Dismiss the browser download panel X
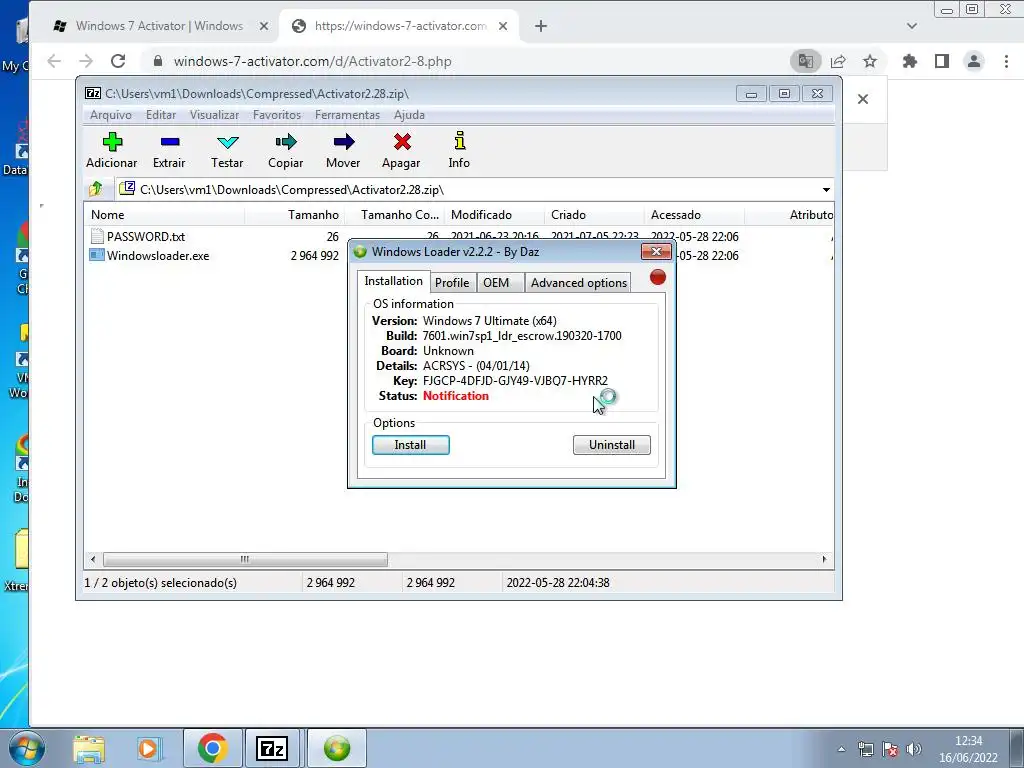Screen dimensions: 1024x768 click(863, 99)
